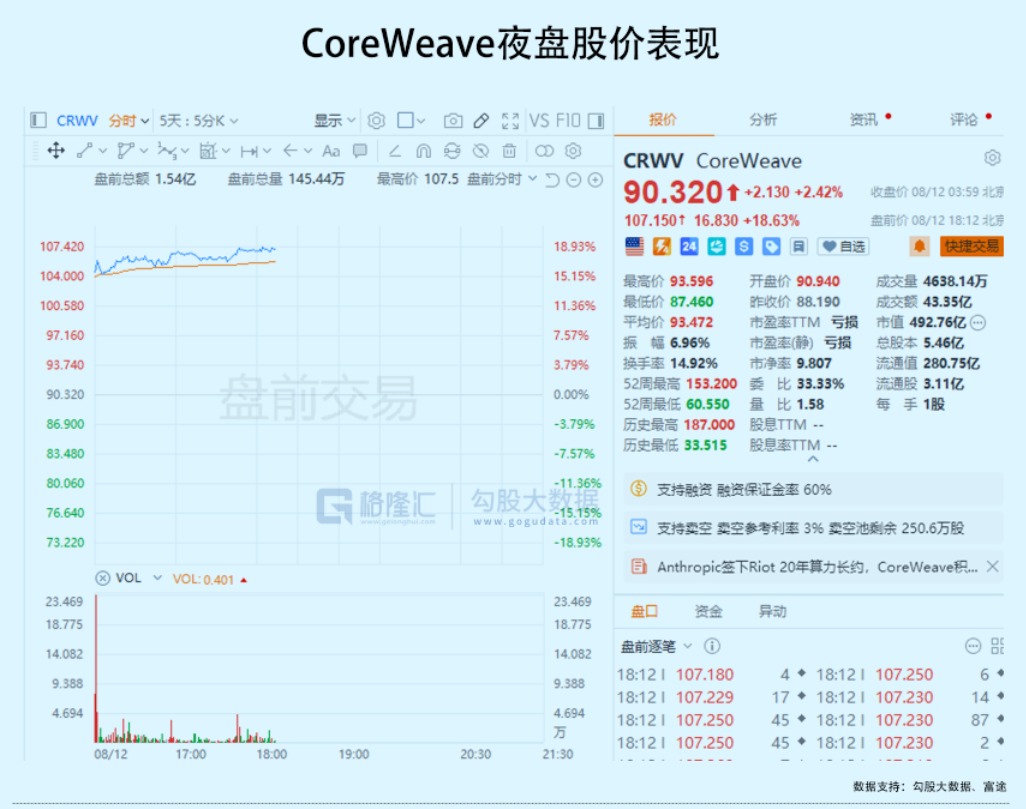Select the measurement chart tool
This screenshot has width=1026, height=809.
point(208,151)
